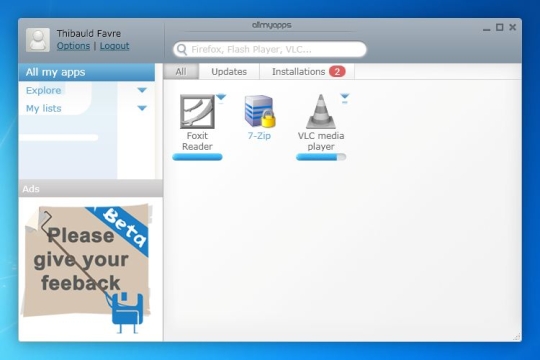Click the Foxit Reader name label
The image size is (540, 360).
(x=197, y=141)
